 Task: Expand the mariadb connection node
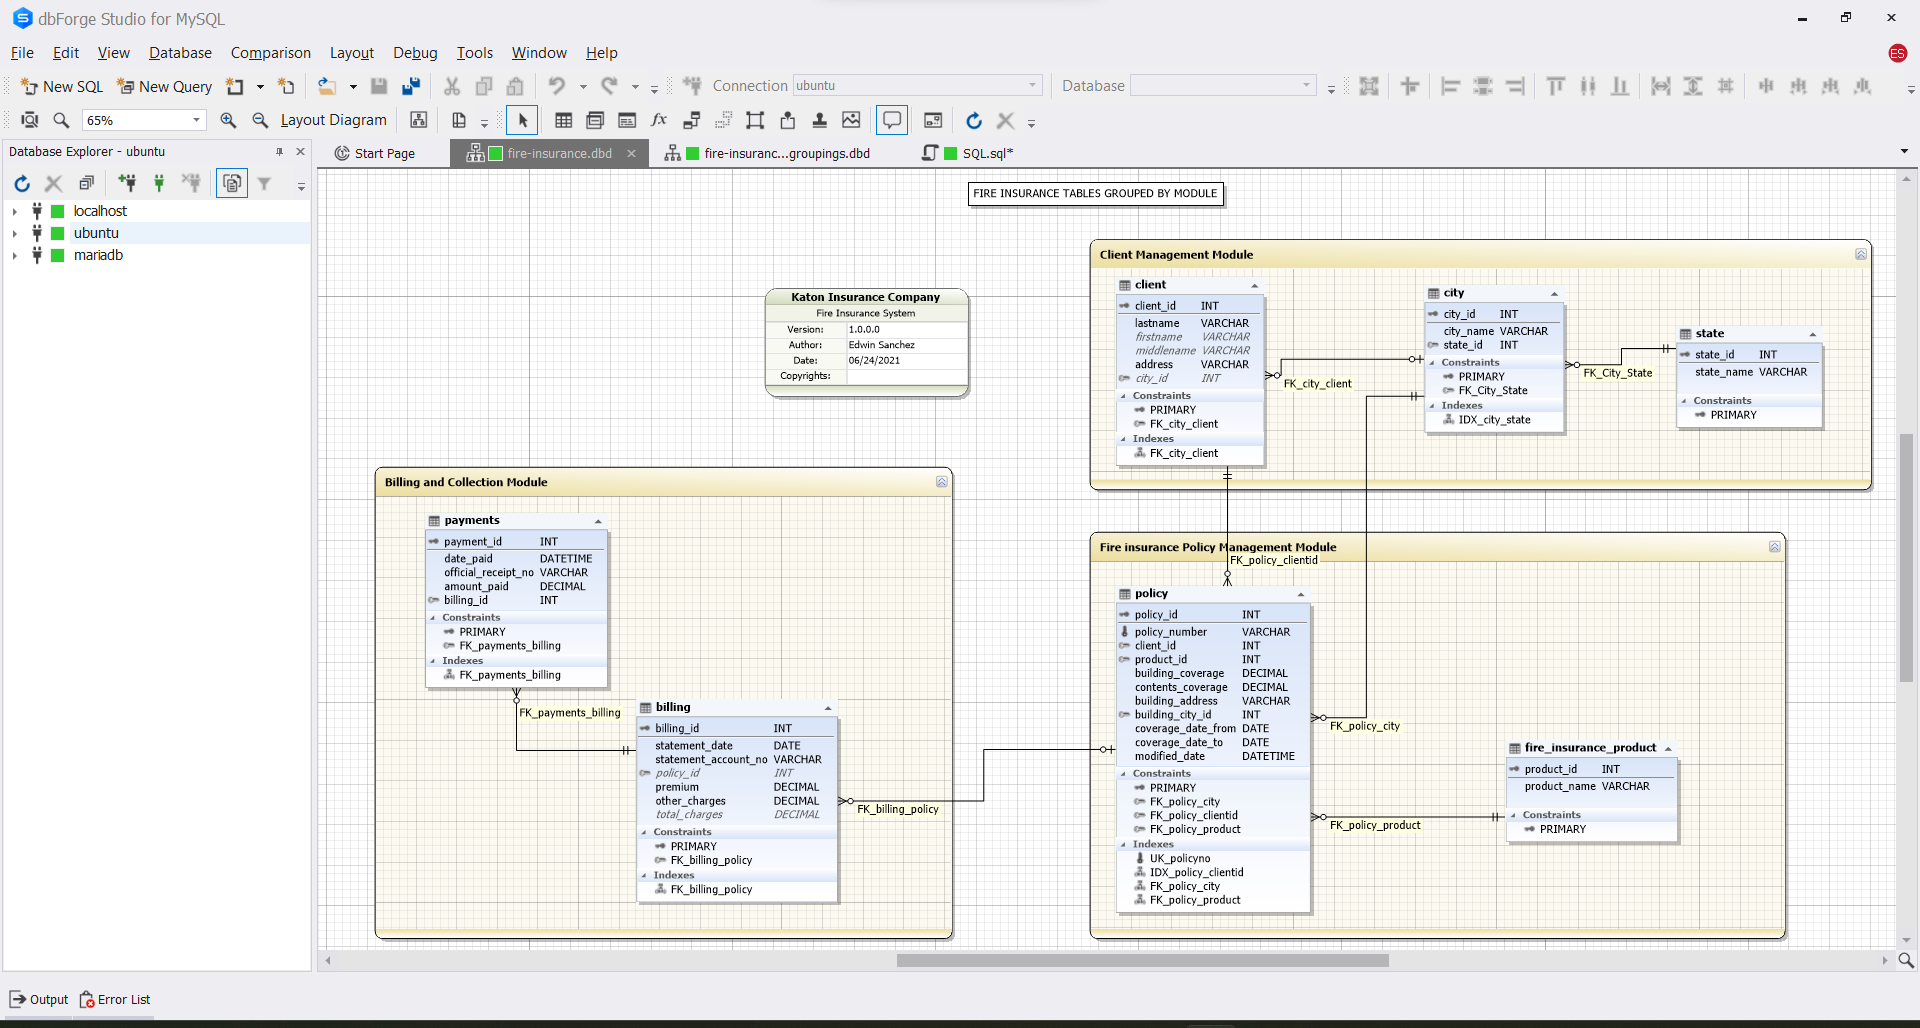(14, 255)
